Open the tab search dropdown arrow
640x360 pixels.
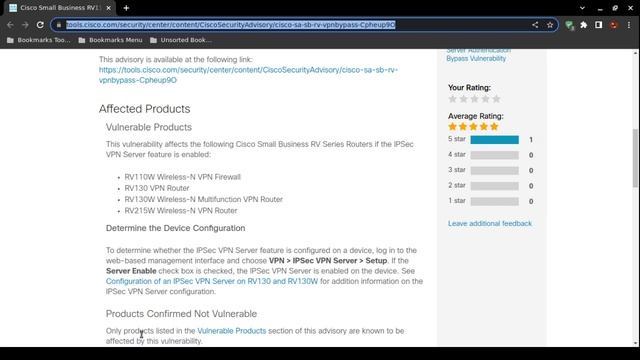582,8
